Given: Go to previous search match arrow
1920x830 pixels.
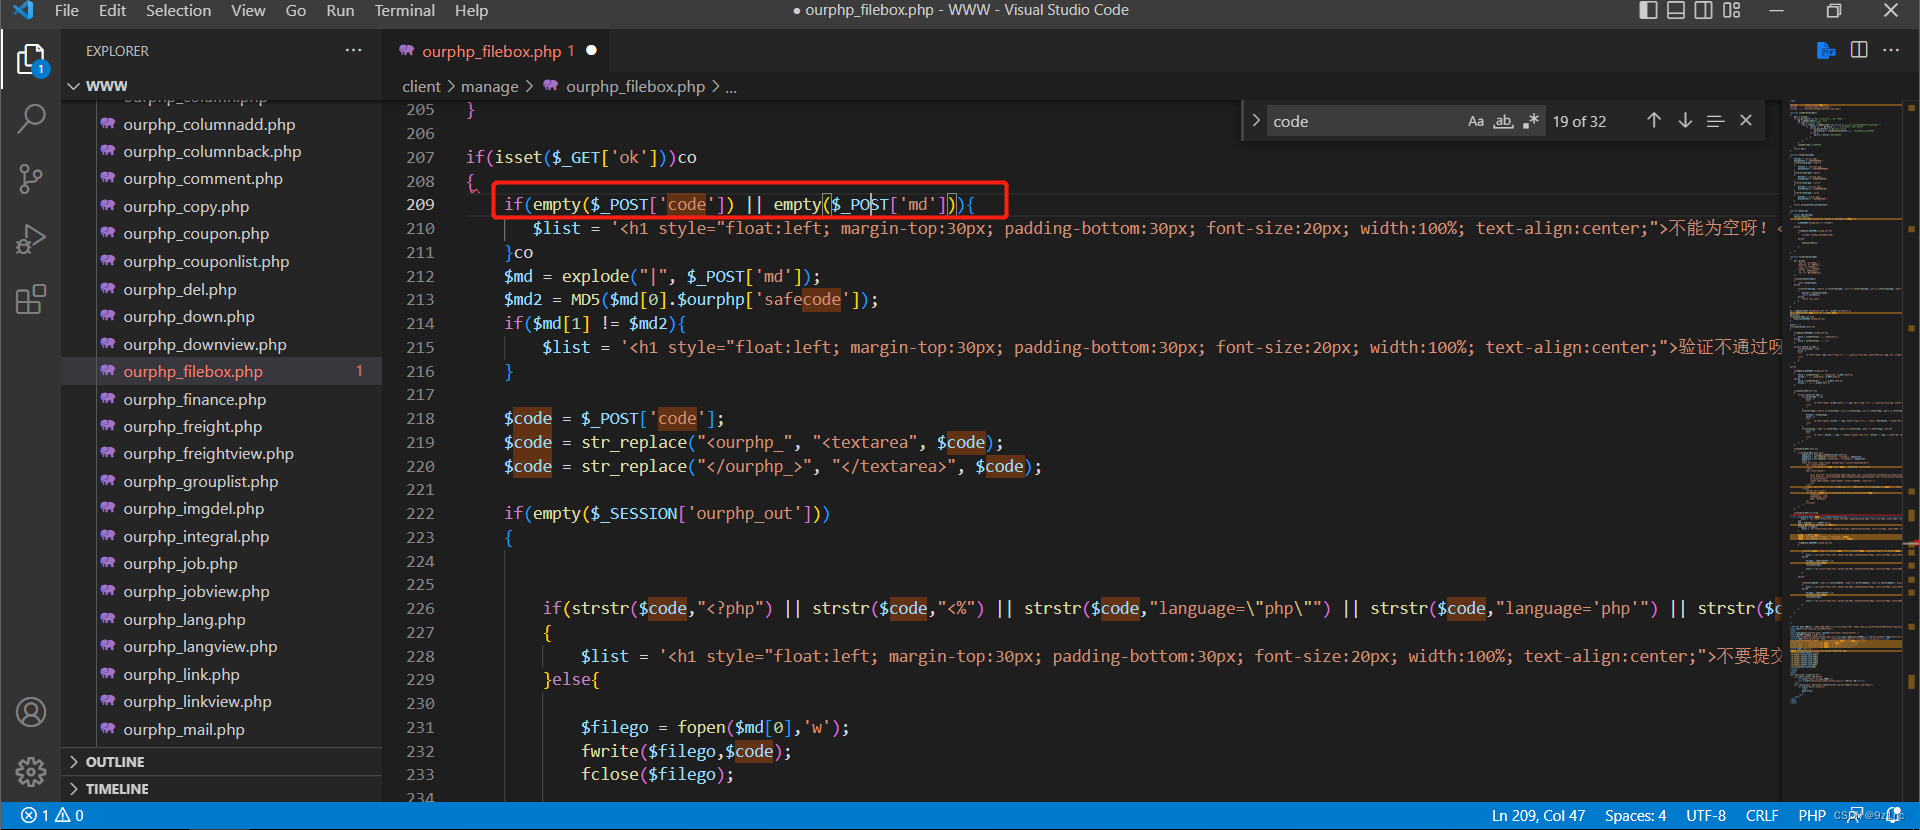Looking at the screenshot, I should click(1654, 120).
